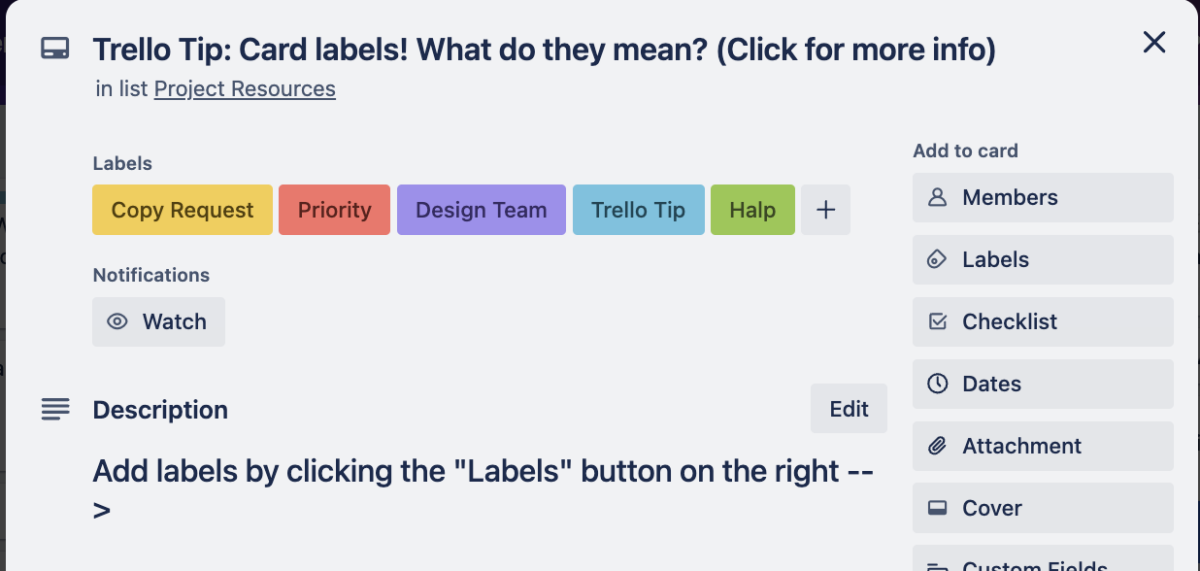Viewport: 1200px width, 571px height.
Task: Click the green Halp label
Action: 752,210
